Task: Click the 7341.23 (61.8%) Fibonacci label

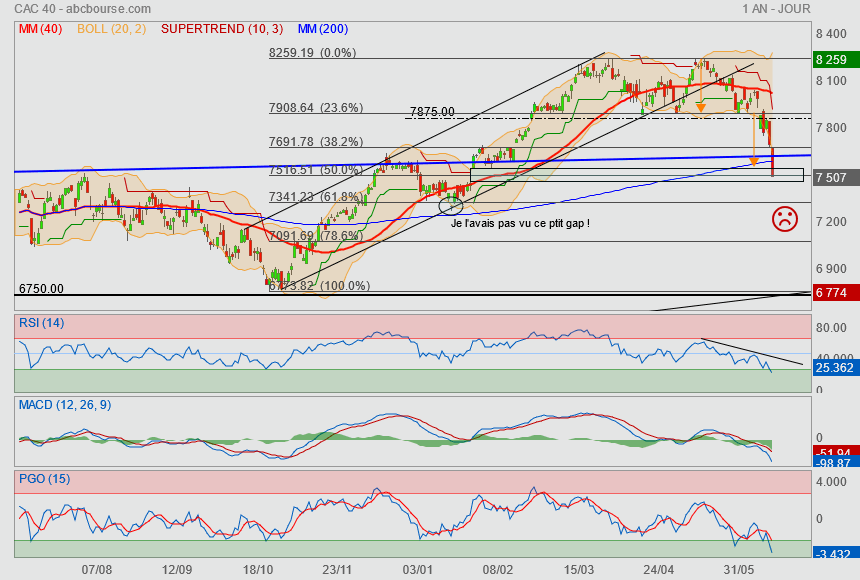Action: coord(316,196)
